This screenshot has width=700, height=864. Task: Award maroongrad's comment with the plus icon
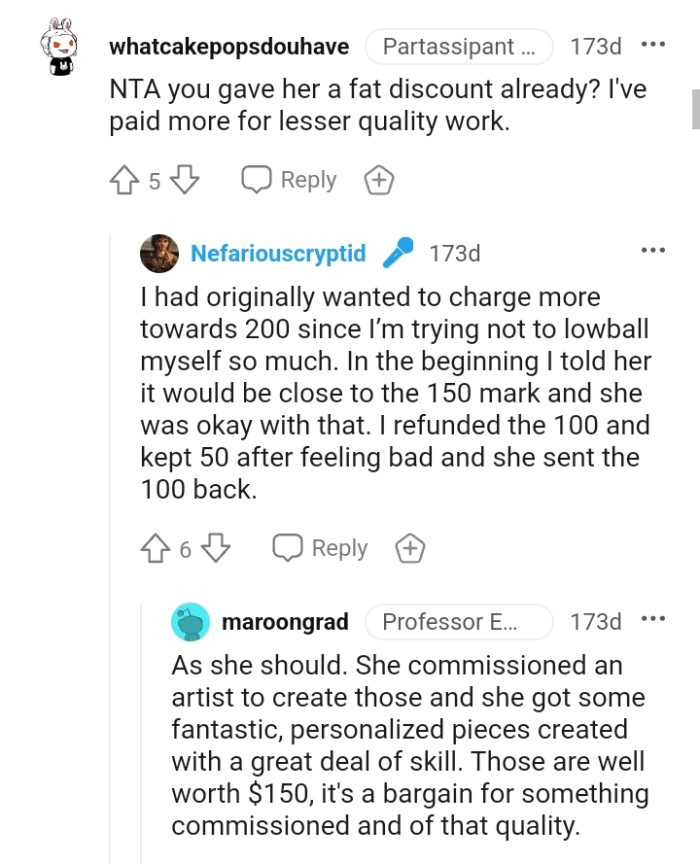tap(440, 860)
